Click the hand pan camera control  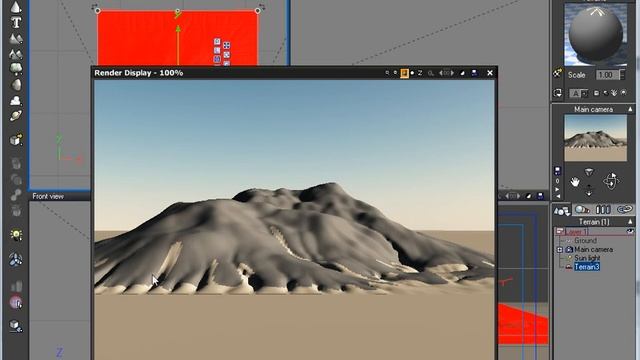pos(575,182)
